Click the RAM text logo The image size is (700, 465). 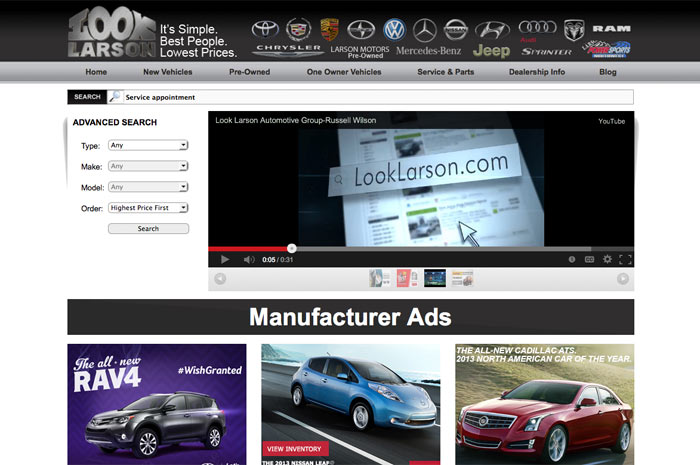(612, 29)
